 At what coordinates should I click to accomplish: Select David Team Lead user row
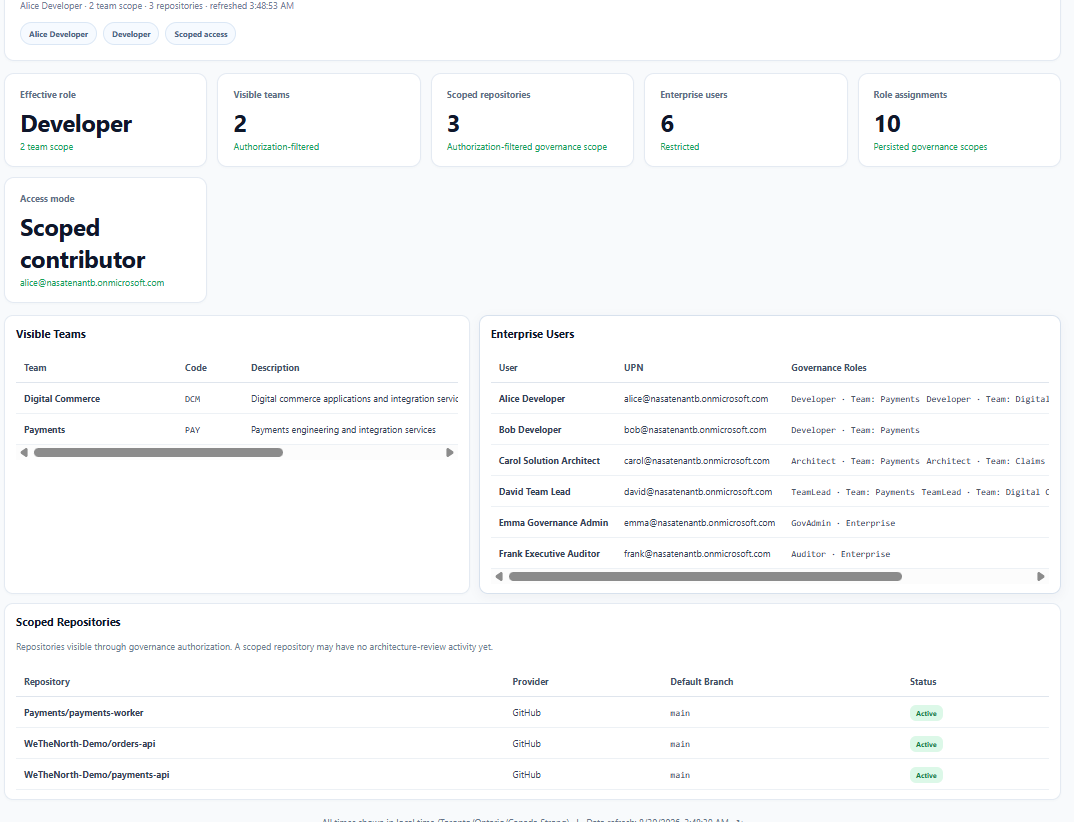[771, 492]
